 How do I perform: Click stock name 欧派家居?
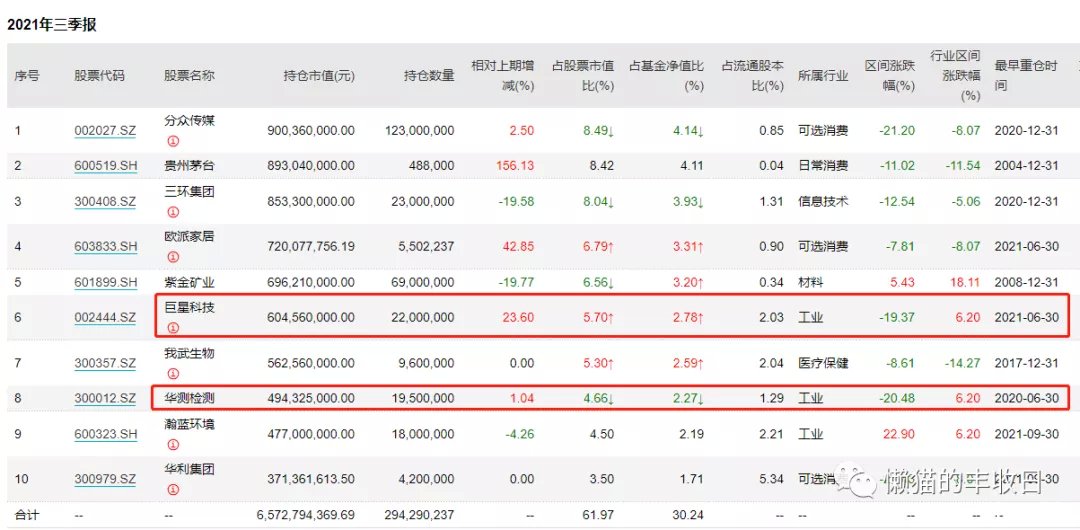click(x=189, y=237)
